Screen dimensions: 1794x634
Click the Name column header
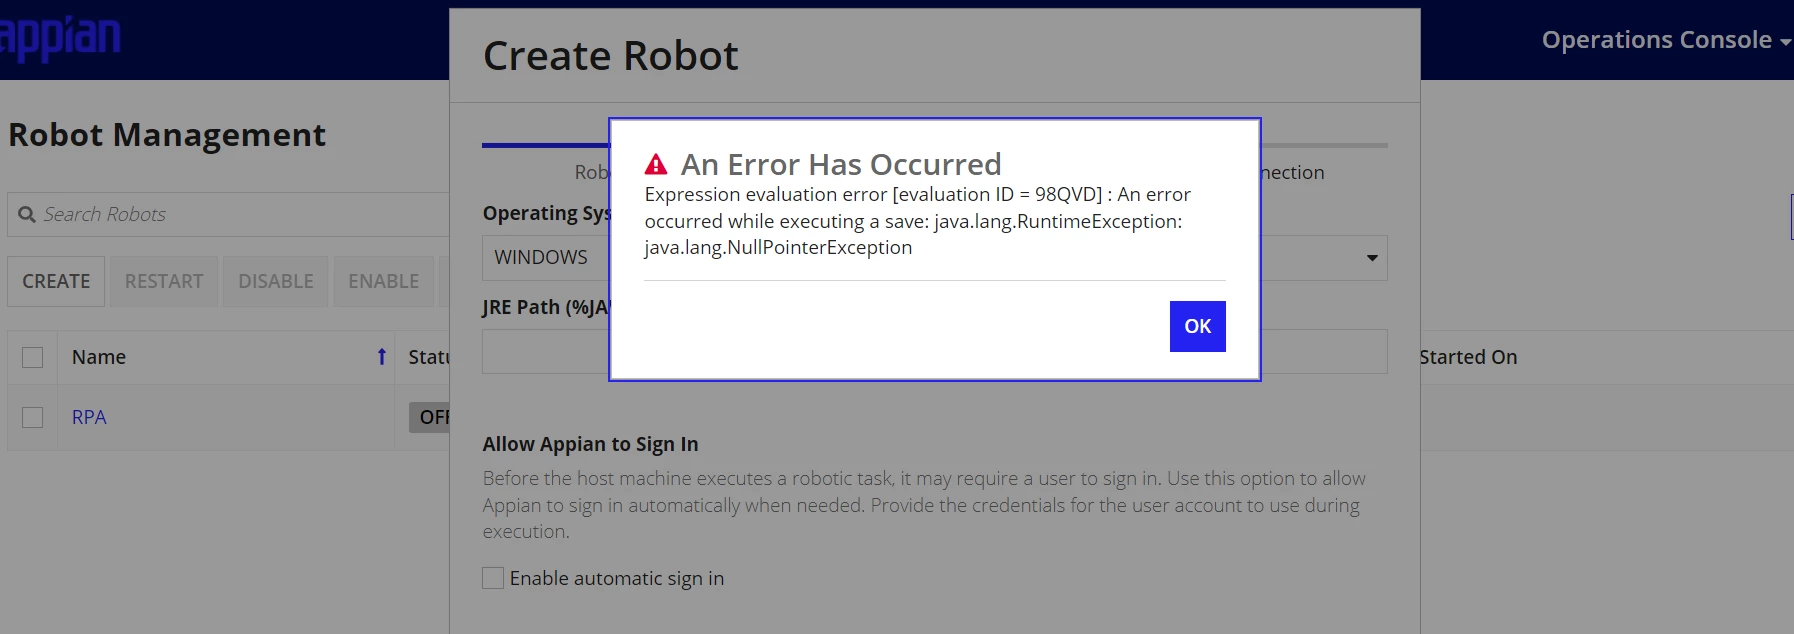pyautogui.click(x=99, y=357)
